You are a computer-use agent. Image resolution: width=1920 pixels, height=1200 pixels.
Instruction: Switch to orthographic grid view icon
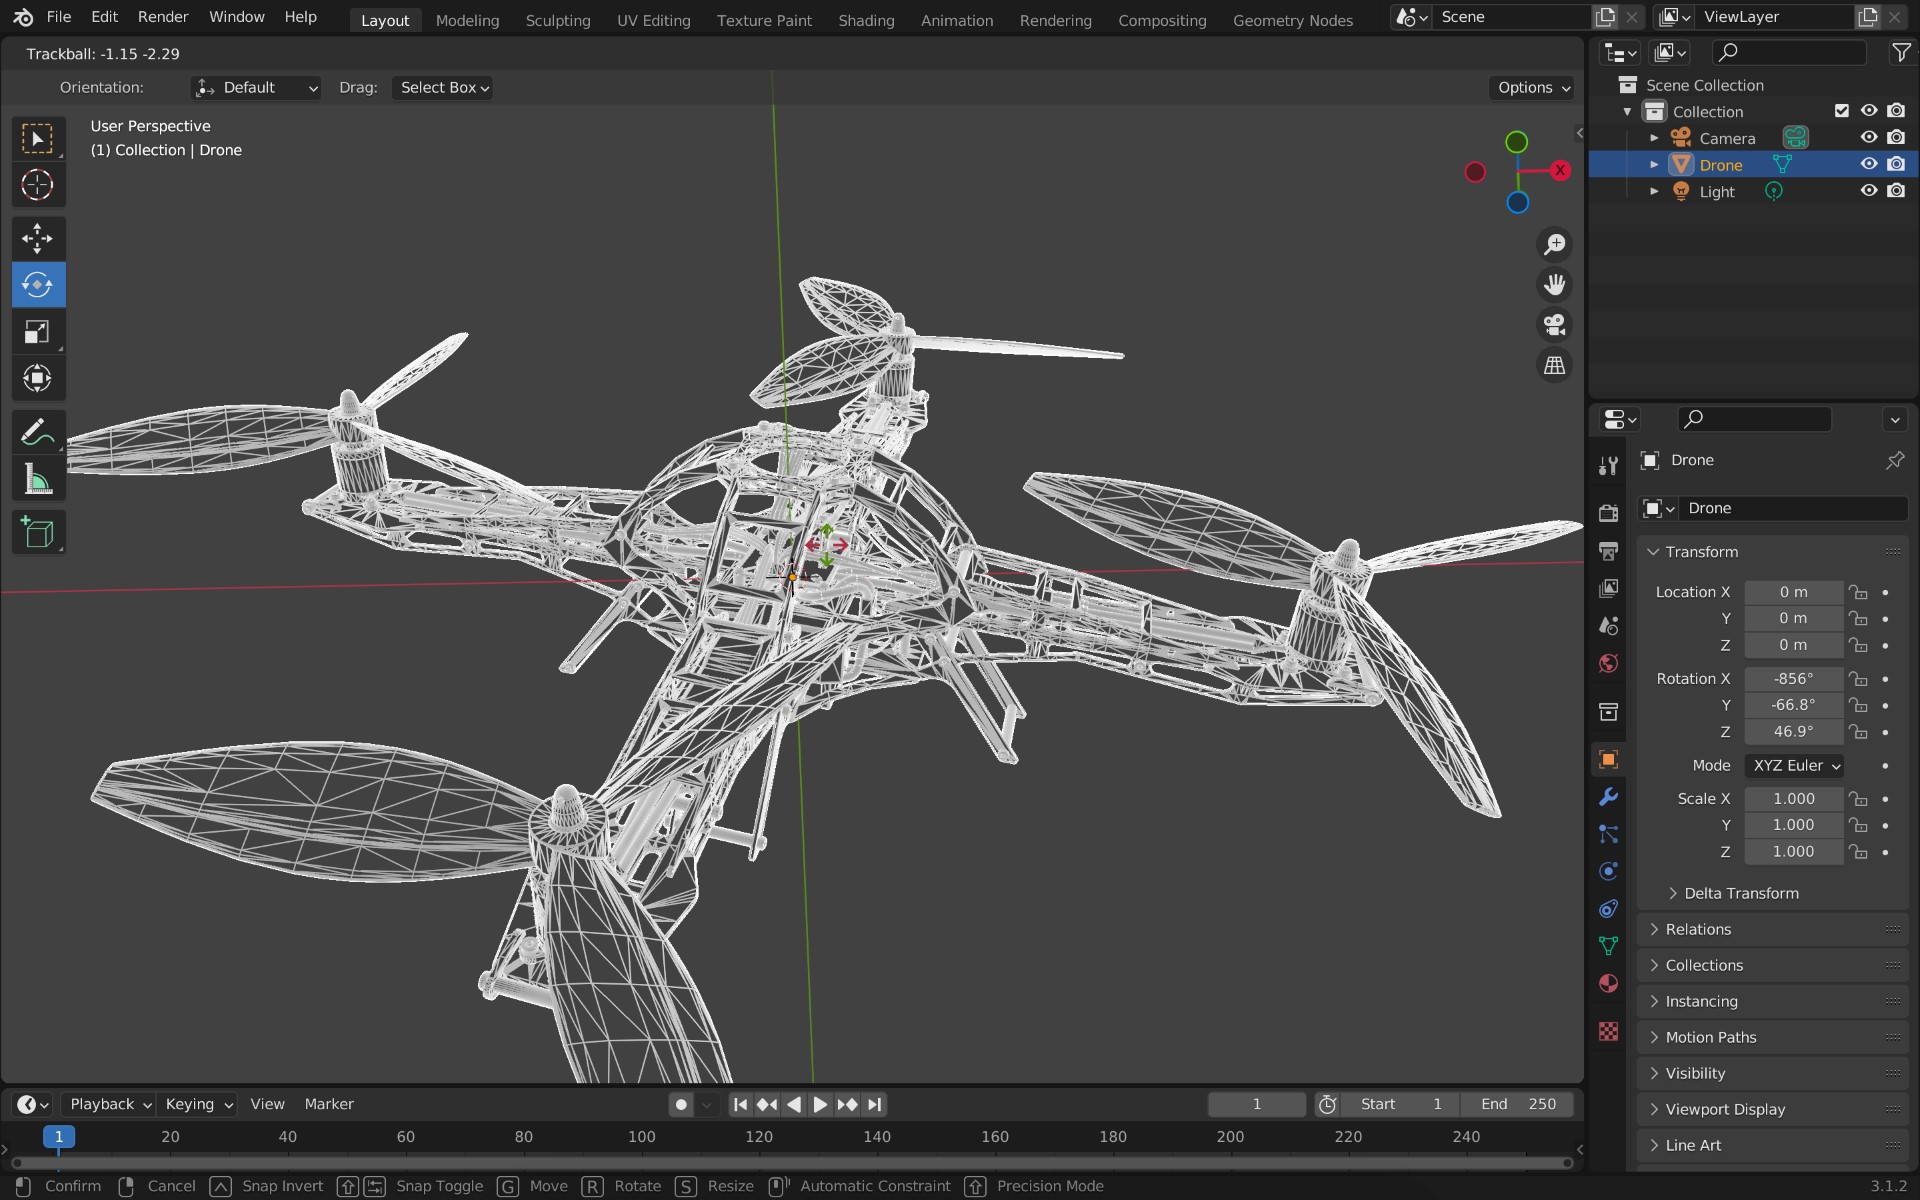[x=1554, y=366]
